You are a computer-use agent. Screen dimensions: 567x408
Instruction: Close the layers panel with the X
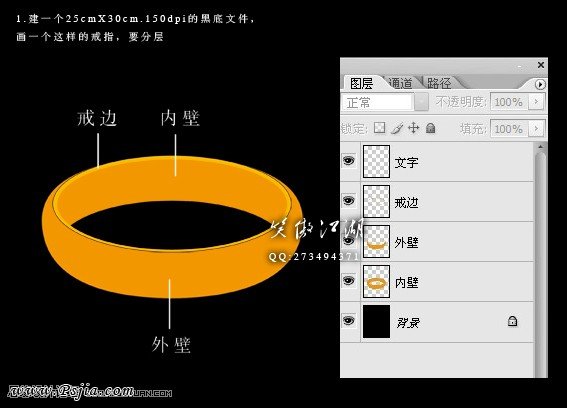click(541, 65)
